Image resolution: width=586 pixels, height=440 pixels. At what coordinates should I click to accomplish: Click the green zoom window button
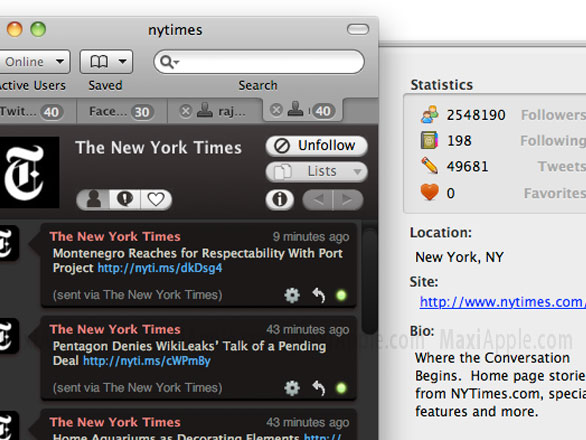coord(38,29)
